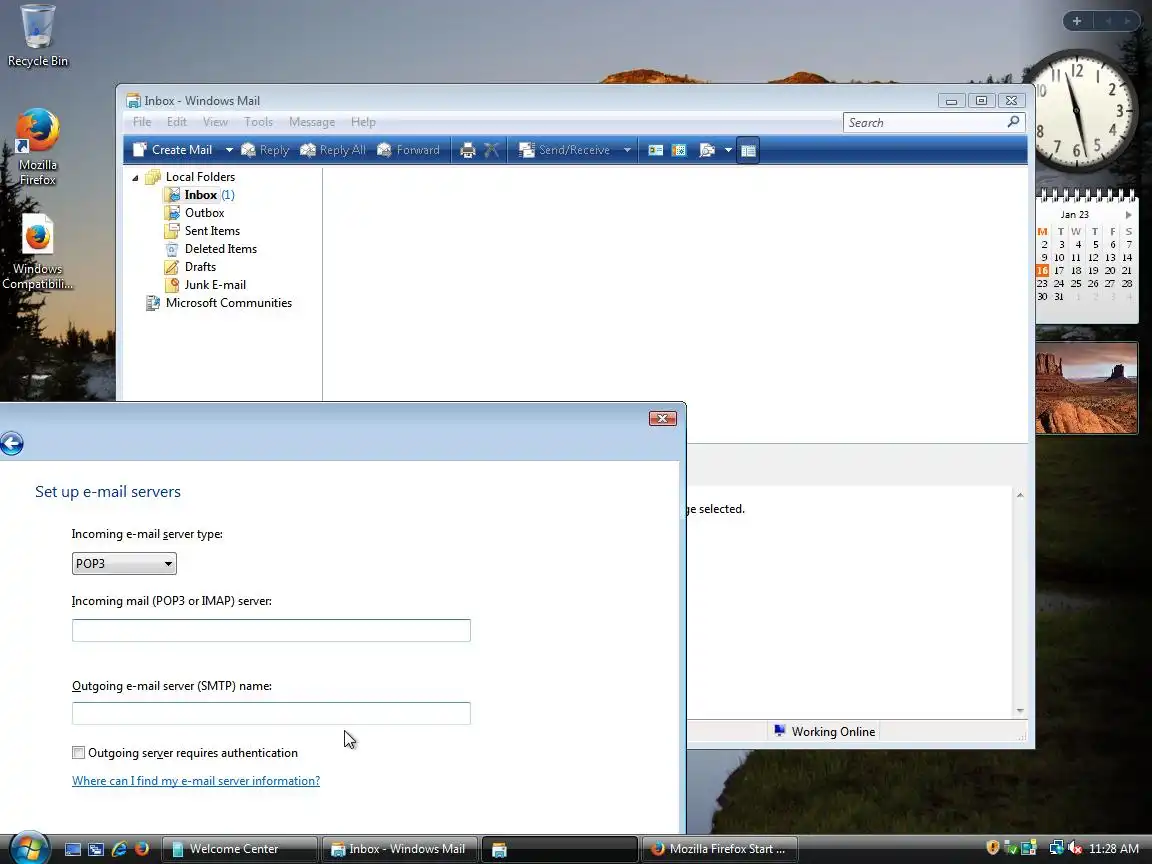Image resolution: width=1152 pixels, height=864 pixels.
Task: Switch to Welcome Center taskbar button
Action: click(x=240, y=849)
